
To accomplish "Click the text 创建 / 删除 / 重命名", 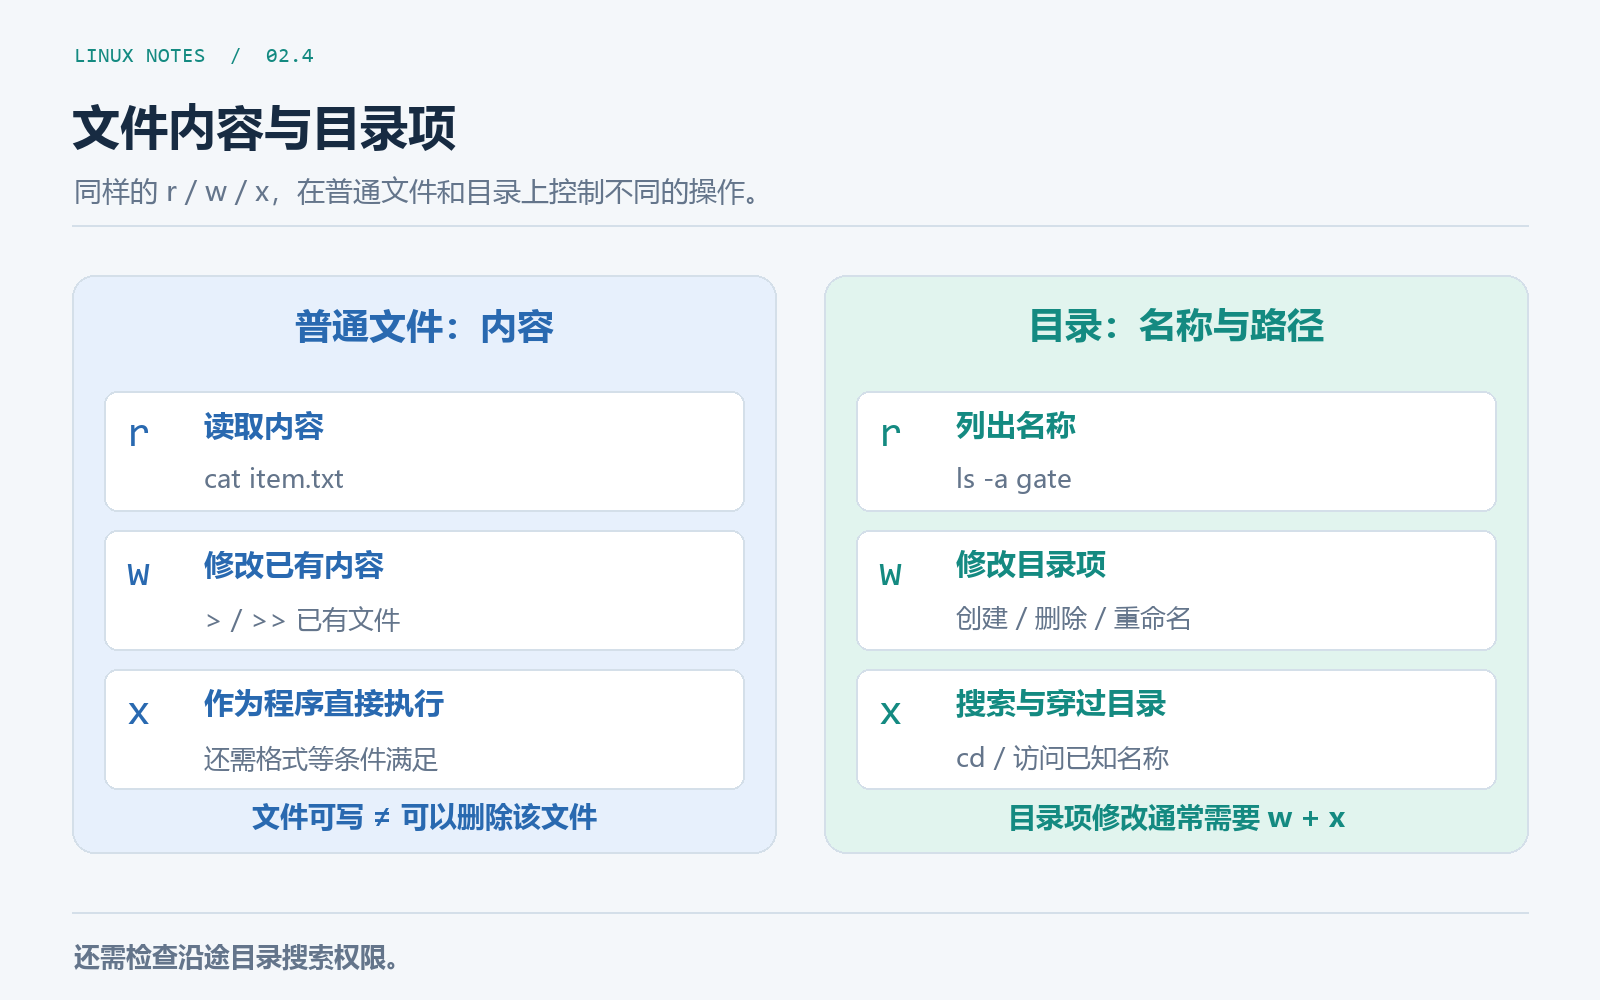I will point(1073,618).
